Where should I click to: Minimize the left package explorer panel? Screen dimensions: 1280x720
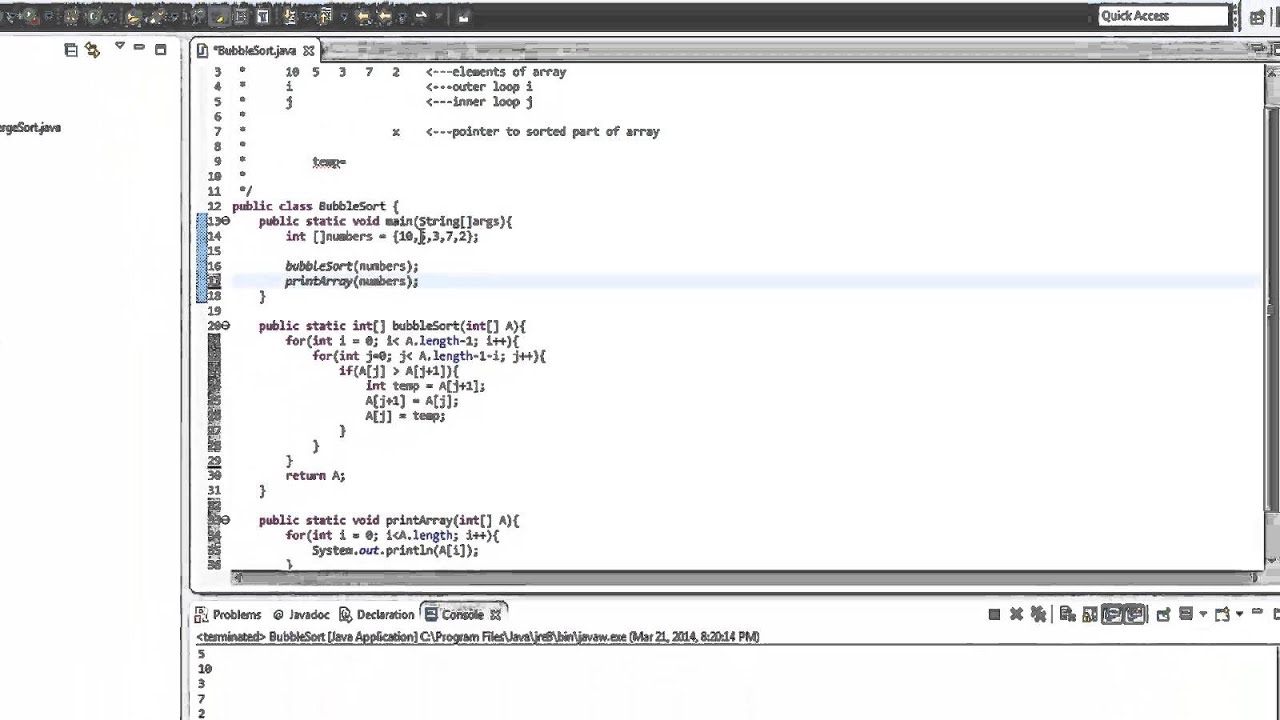pyautogui.click(x=139, y=47)
